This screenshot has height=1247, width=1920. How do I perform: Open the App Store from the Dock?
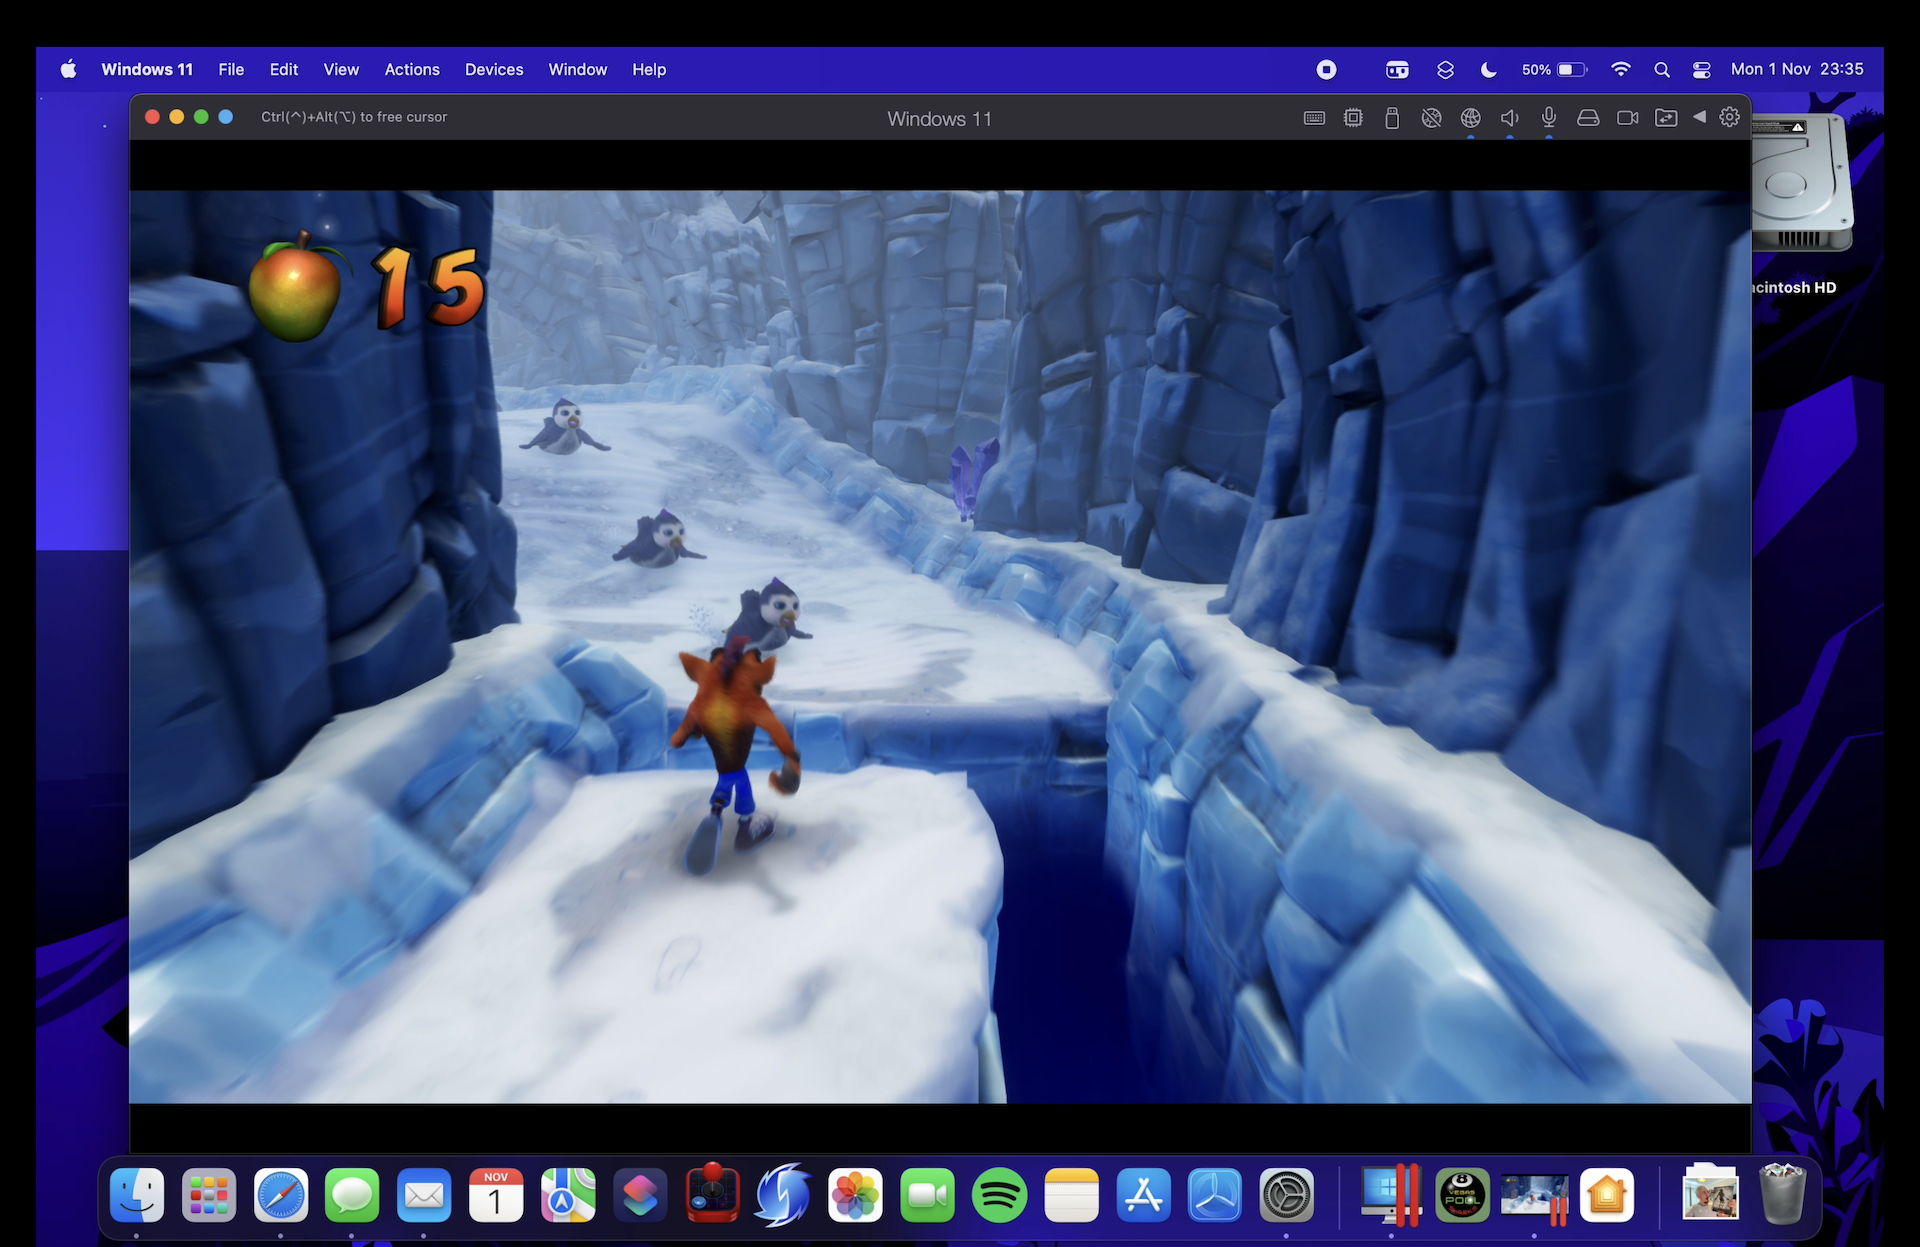coord(1143,1194)
